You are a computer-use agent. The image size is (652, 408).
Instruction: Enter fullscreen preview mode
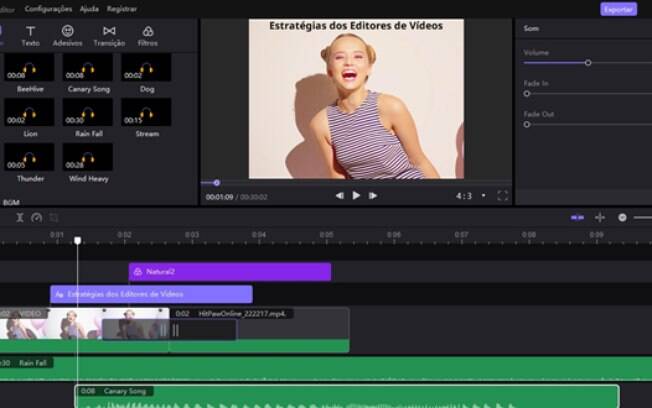503,195
